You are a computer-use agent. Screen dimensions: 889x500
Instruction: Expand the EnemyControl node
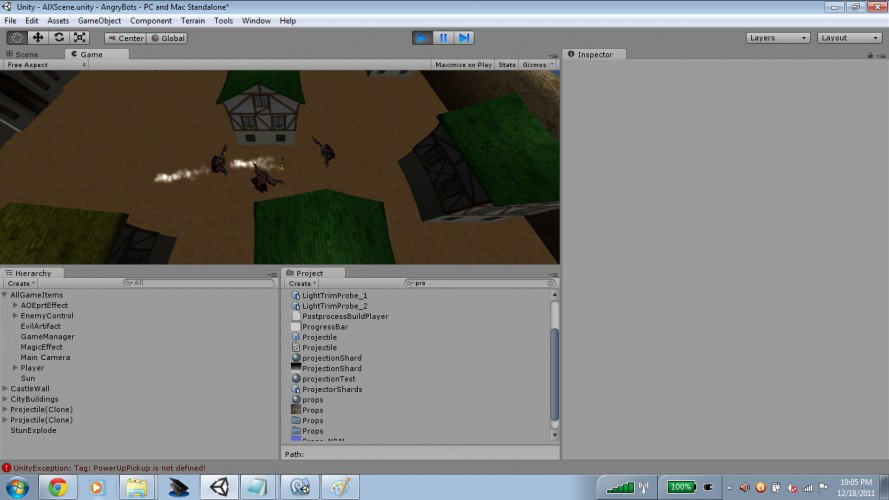pos(15,316)
